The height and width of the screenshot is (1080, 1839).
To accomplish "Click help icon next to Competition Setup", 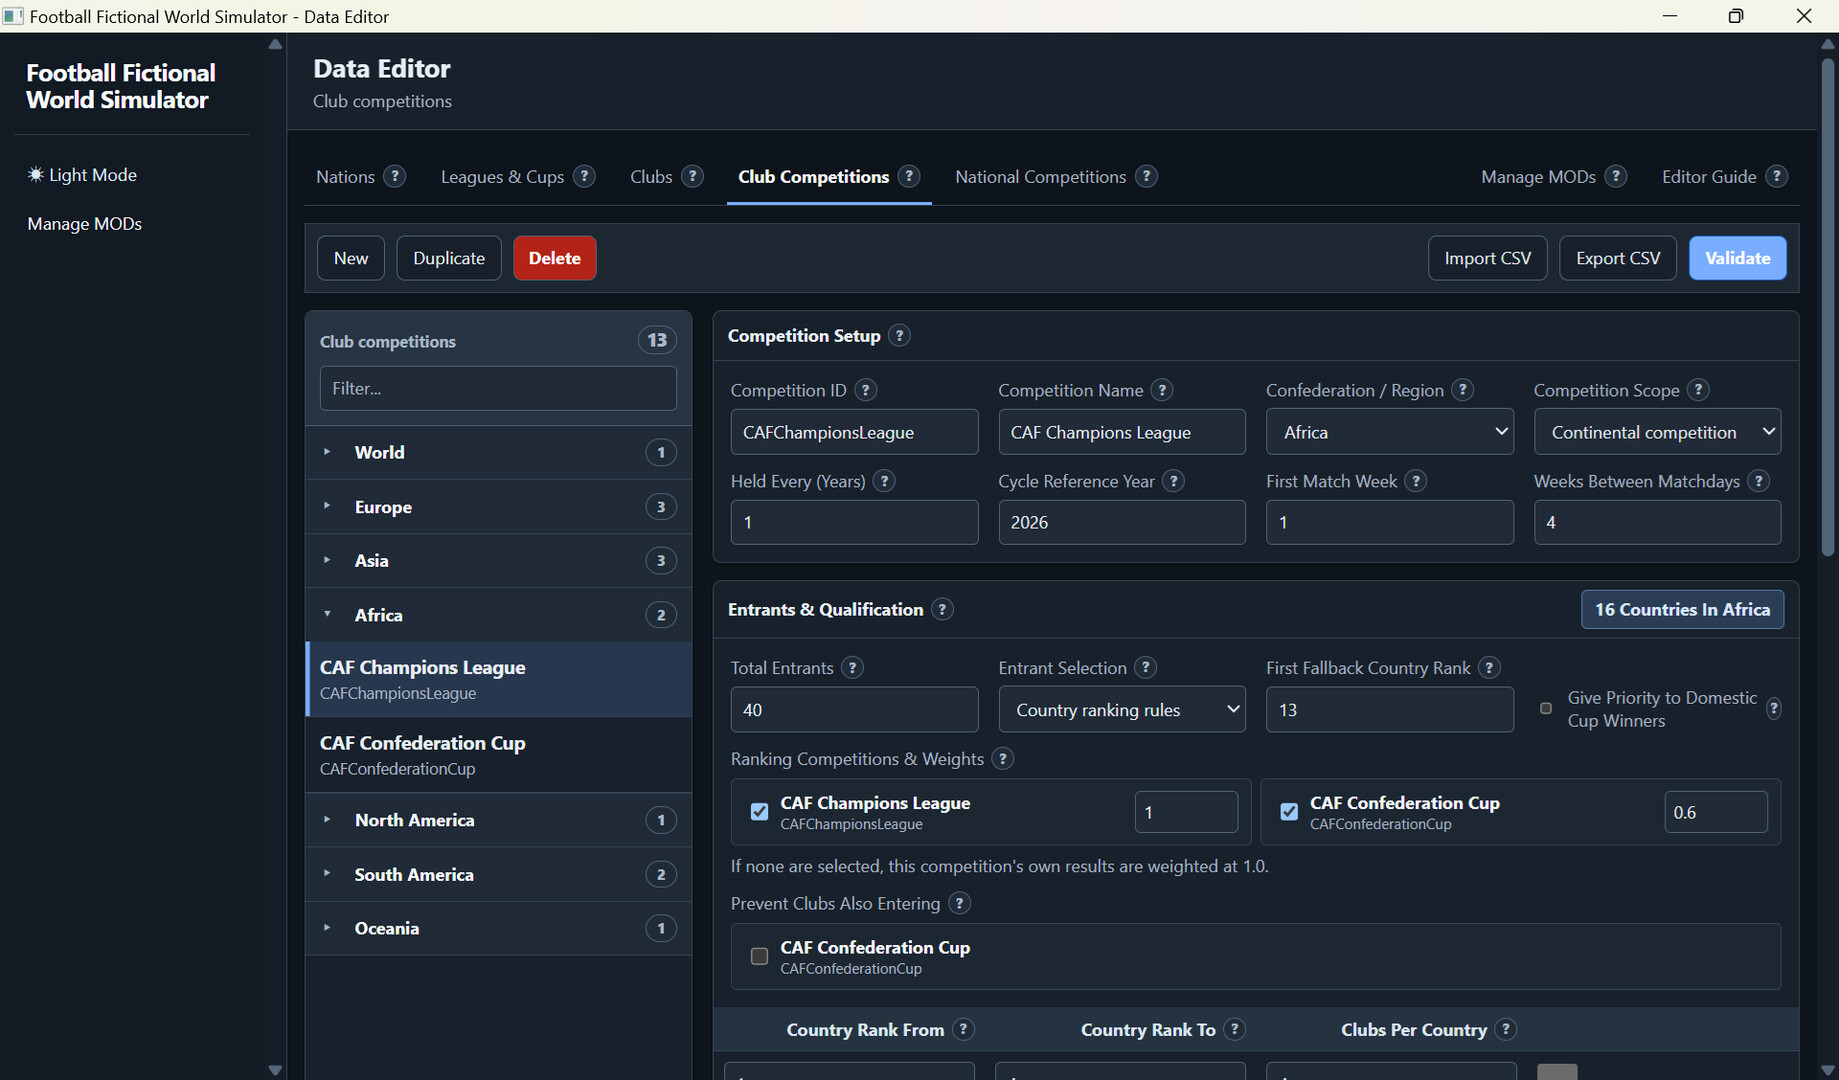I will pyautogui.click(x=899, y=336).
